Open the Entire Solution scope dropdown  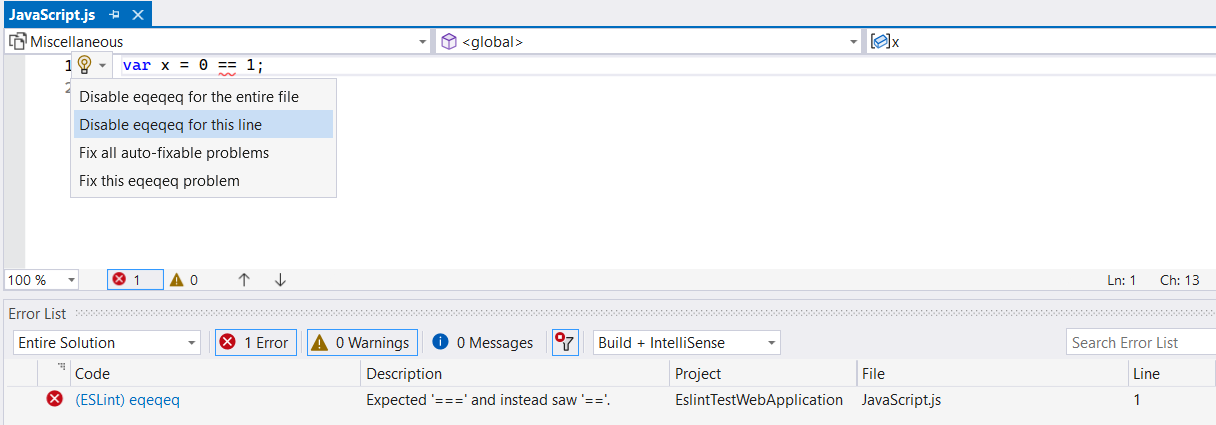coord(107,343)
